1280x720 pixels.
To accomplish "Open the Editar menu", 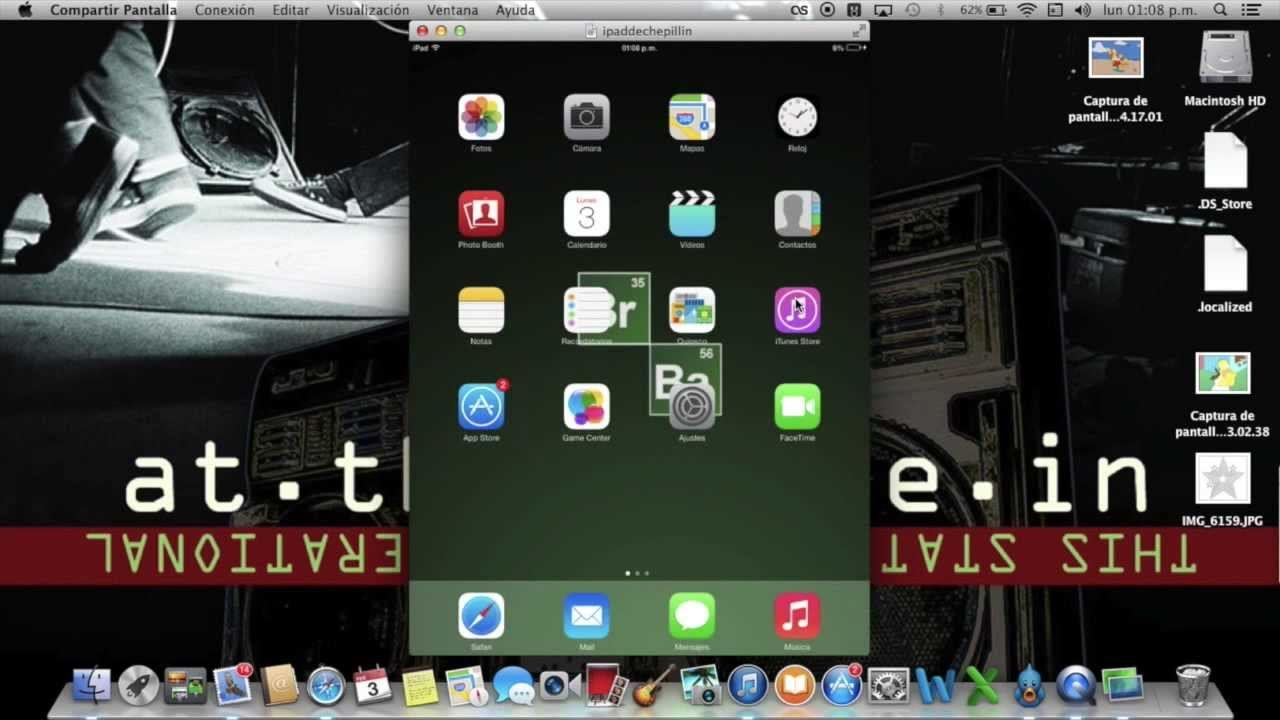I will pyautogui.click(x=291, y=10).
